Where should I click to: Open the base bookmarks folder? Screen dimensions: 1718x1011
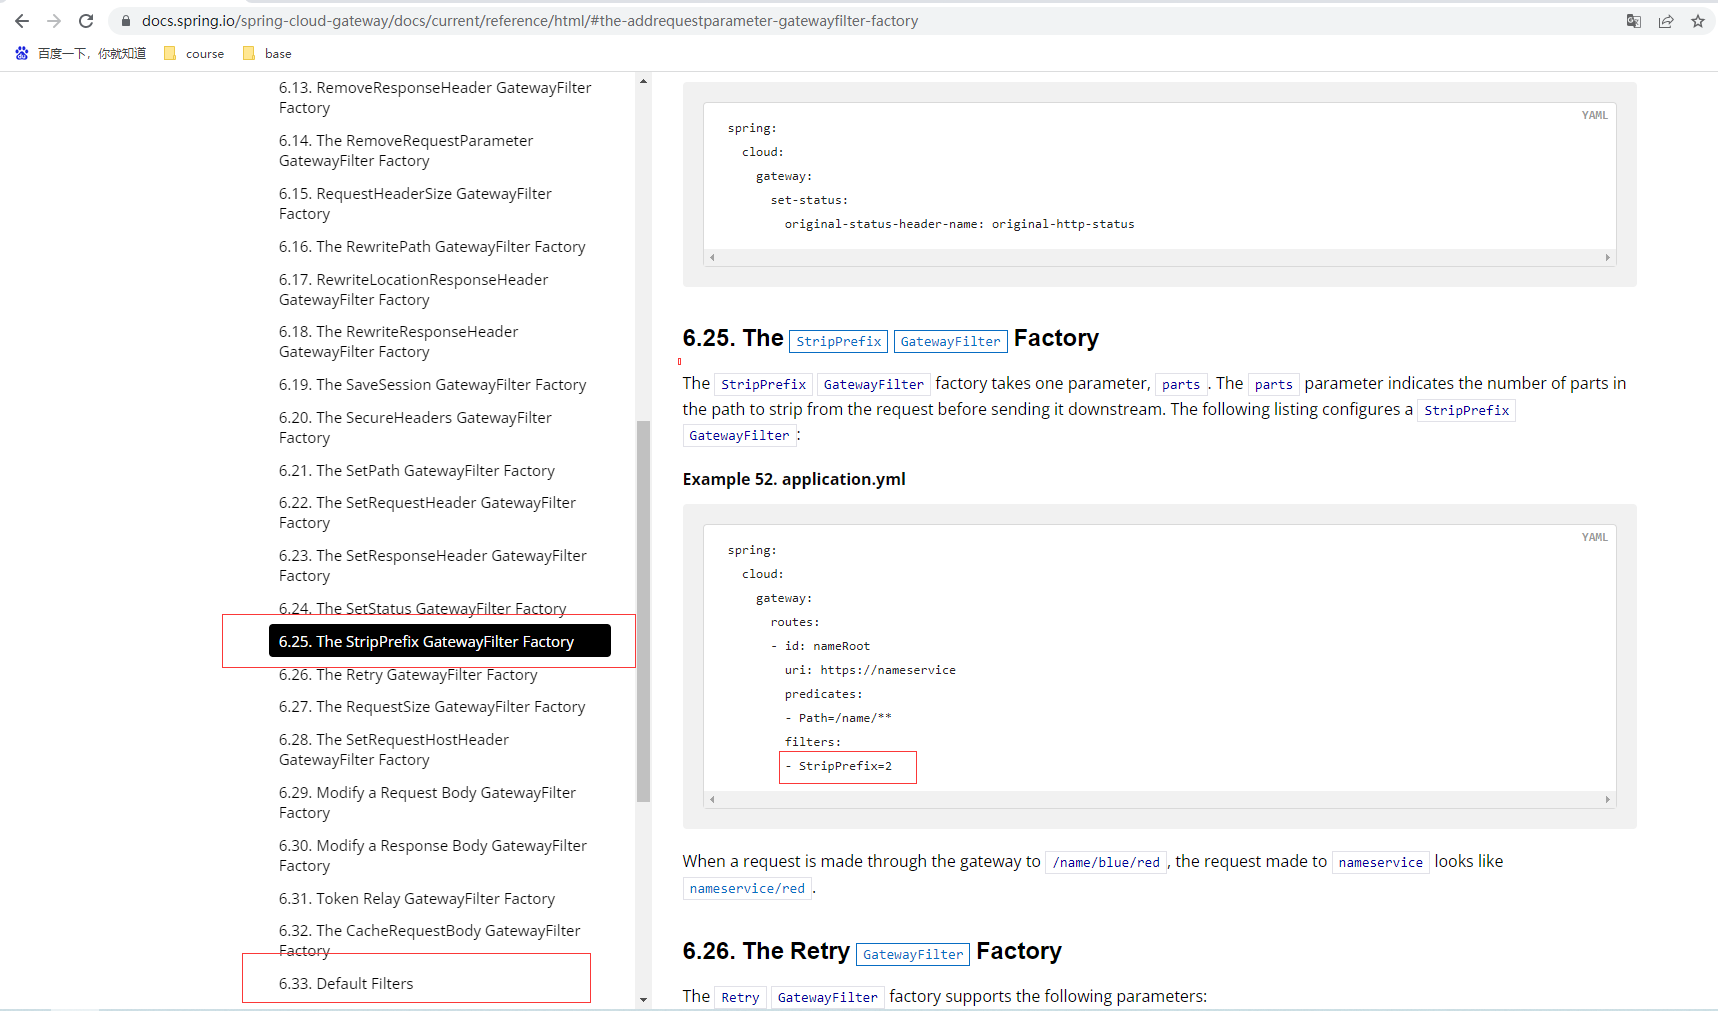tap(267, 54)
